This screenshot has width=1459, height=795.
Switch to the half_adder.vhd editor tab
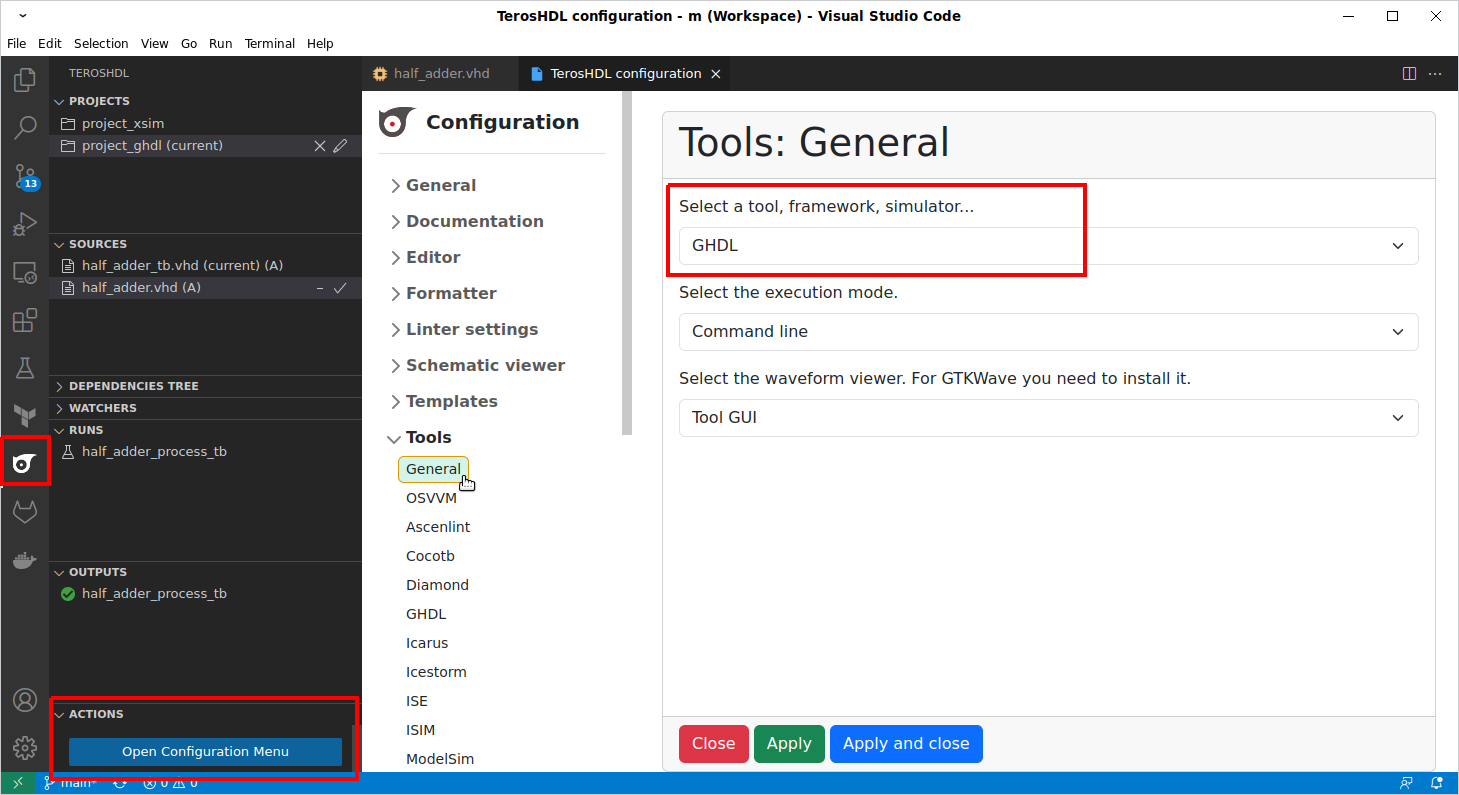440,74
